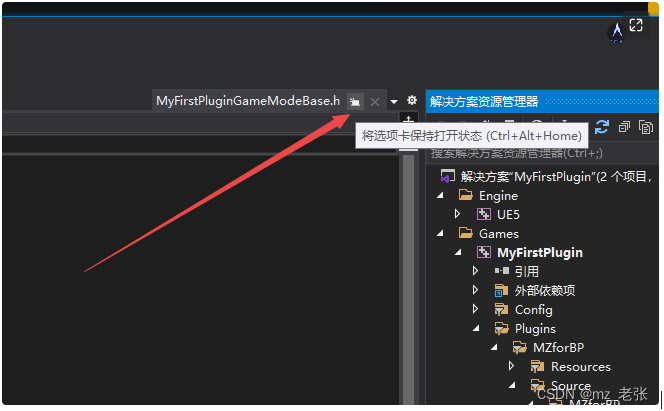Click the Solution Explorer search box
664x411 pixels.
[542, 153]
